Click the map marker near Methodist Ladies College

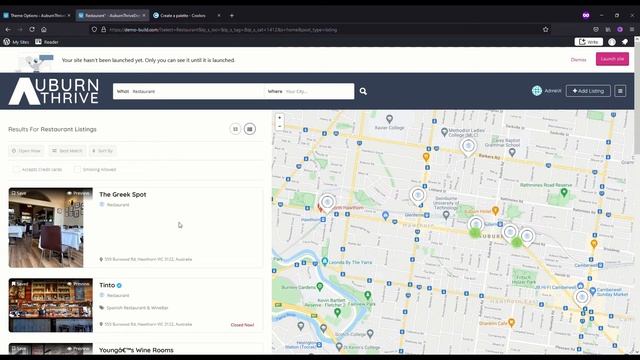(468, 146)
